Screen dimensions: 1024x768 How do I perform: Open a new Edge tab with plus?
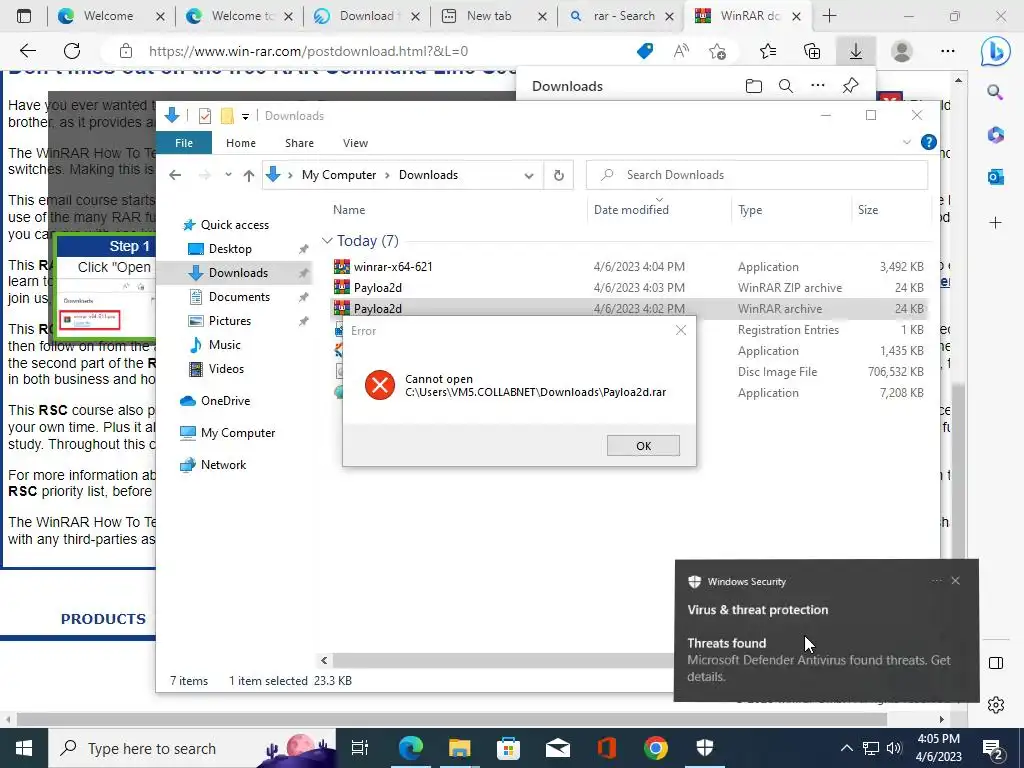[829, 16]
